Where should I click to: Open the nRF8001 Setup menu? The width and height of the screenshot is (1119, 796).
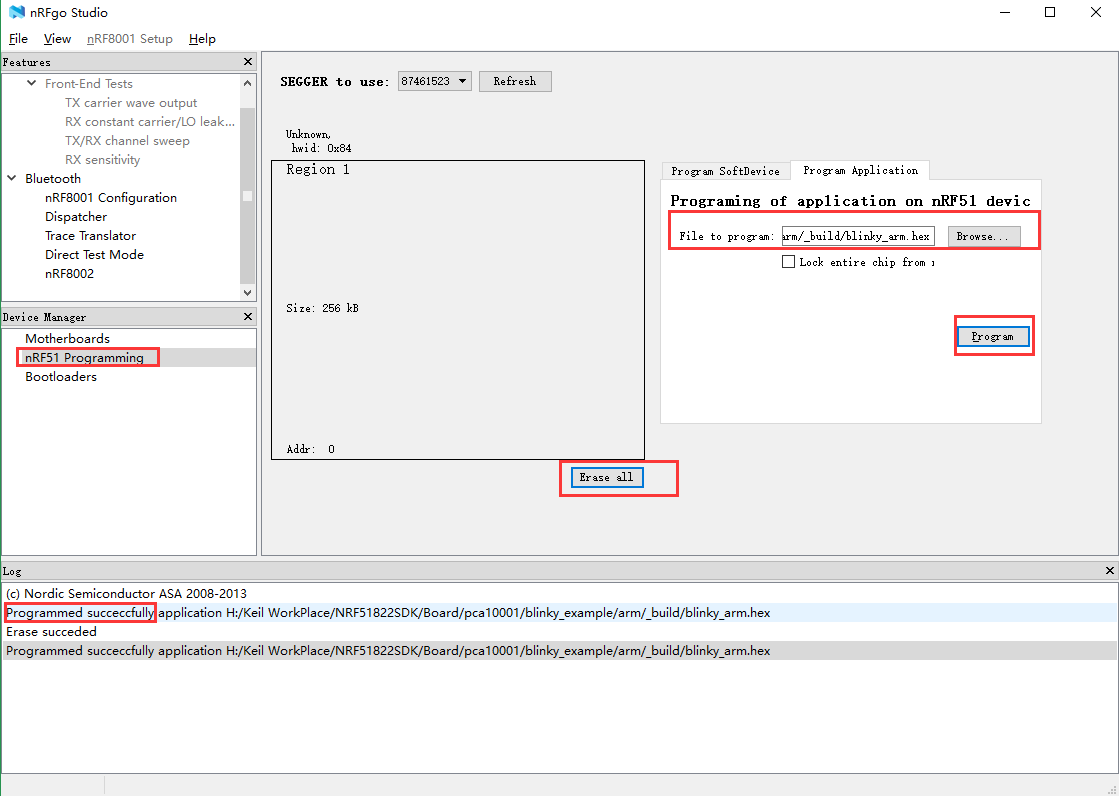point(130,39)
